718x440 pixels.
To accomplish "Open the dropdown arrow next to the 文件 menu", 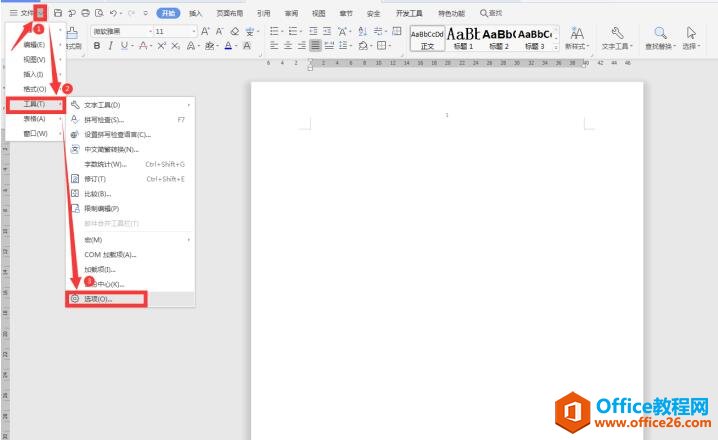I will 40,13.
